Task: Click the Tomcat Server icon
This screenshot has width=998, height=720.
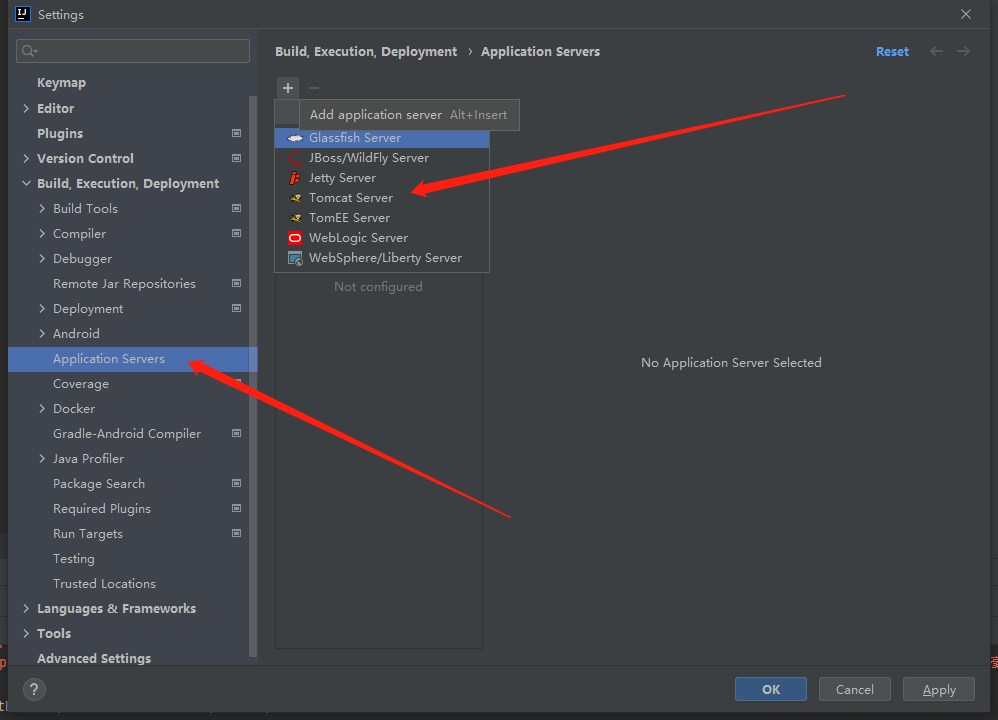Action: tap(295, 198)
